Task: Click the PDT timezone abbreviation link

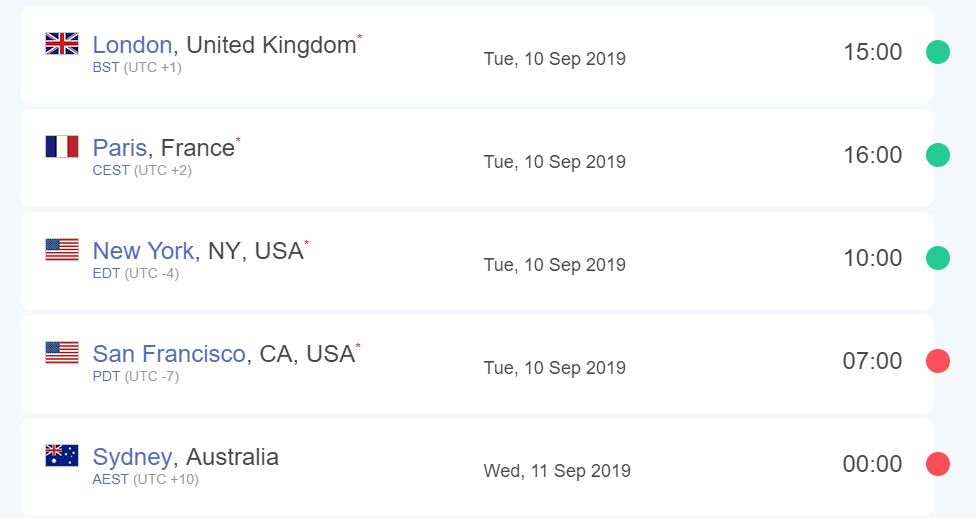Action: point(106,377)
